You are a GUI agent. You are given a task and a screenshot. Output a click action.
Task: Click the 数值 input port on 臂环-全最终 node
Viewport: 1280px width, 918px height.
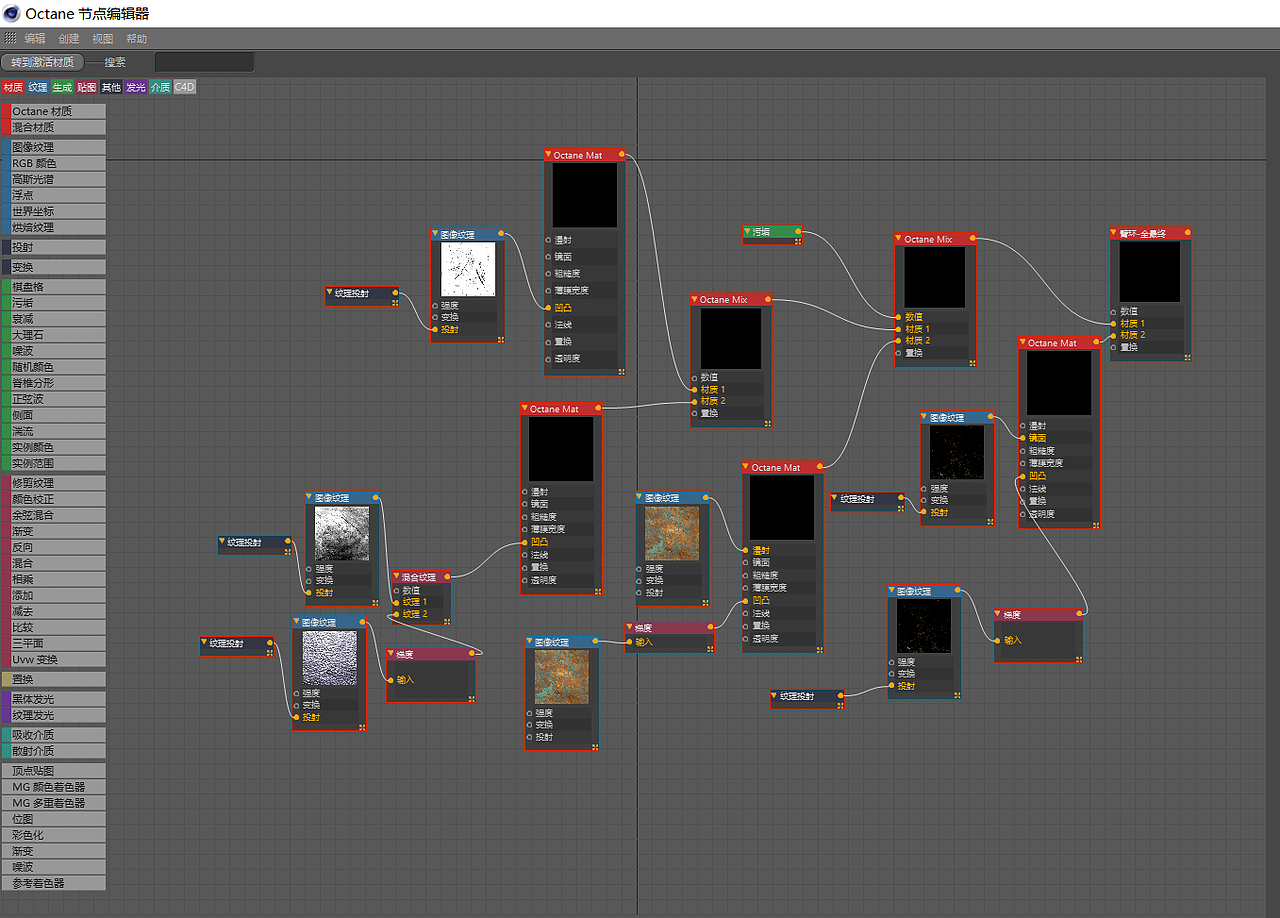1113,311
